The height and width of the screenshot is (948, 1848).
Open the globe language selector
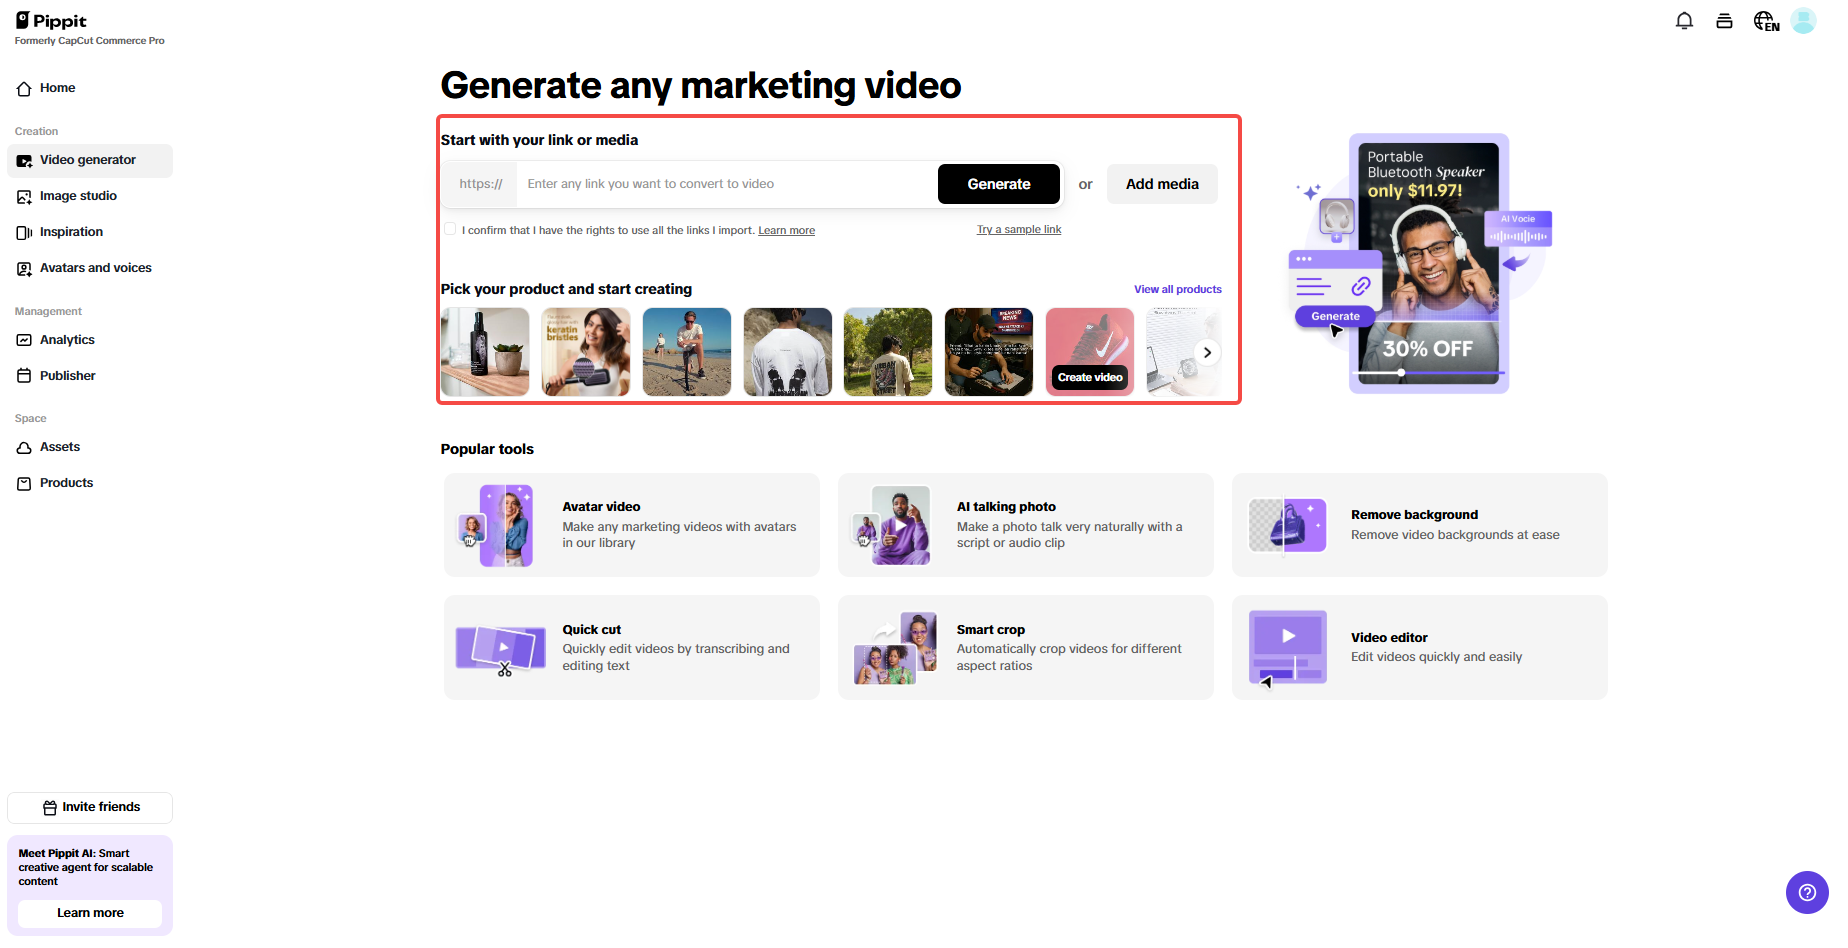[1766, 21]
